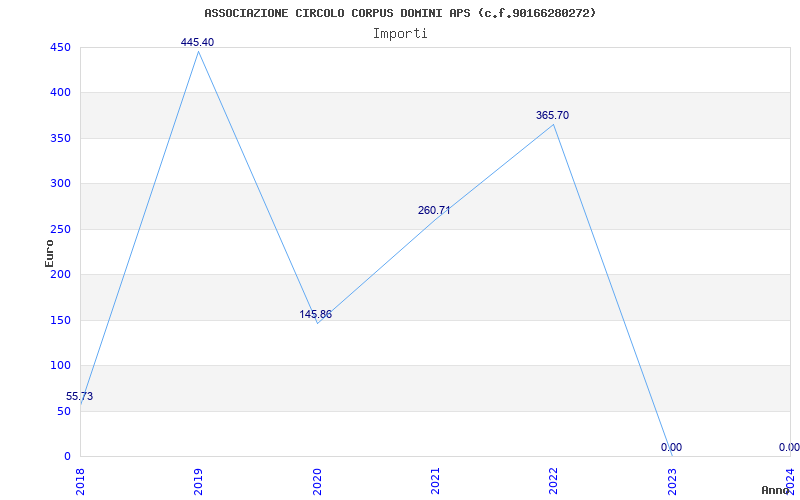Click the 100 y-axis tick label

click(x=60, y=366)
